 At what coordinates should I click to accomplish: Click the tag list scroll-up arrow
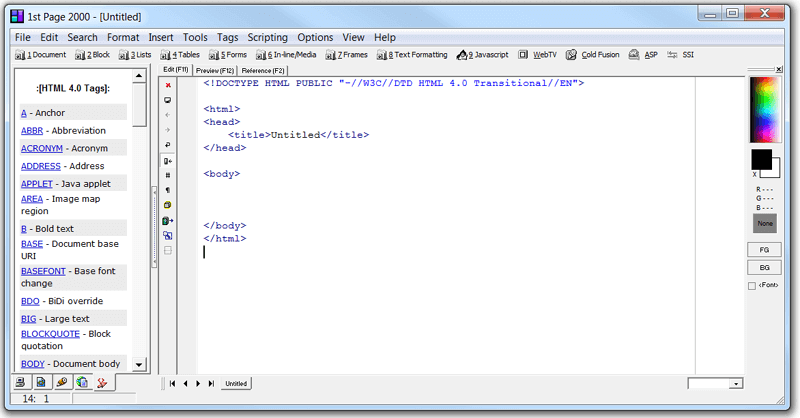pos(139,76)
